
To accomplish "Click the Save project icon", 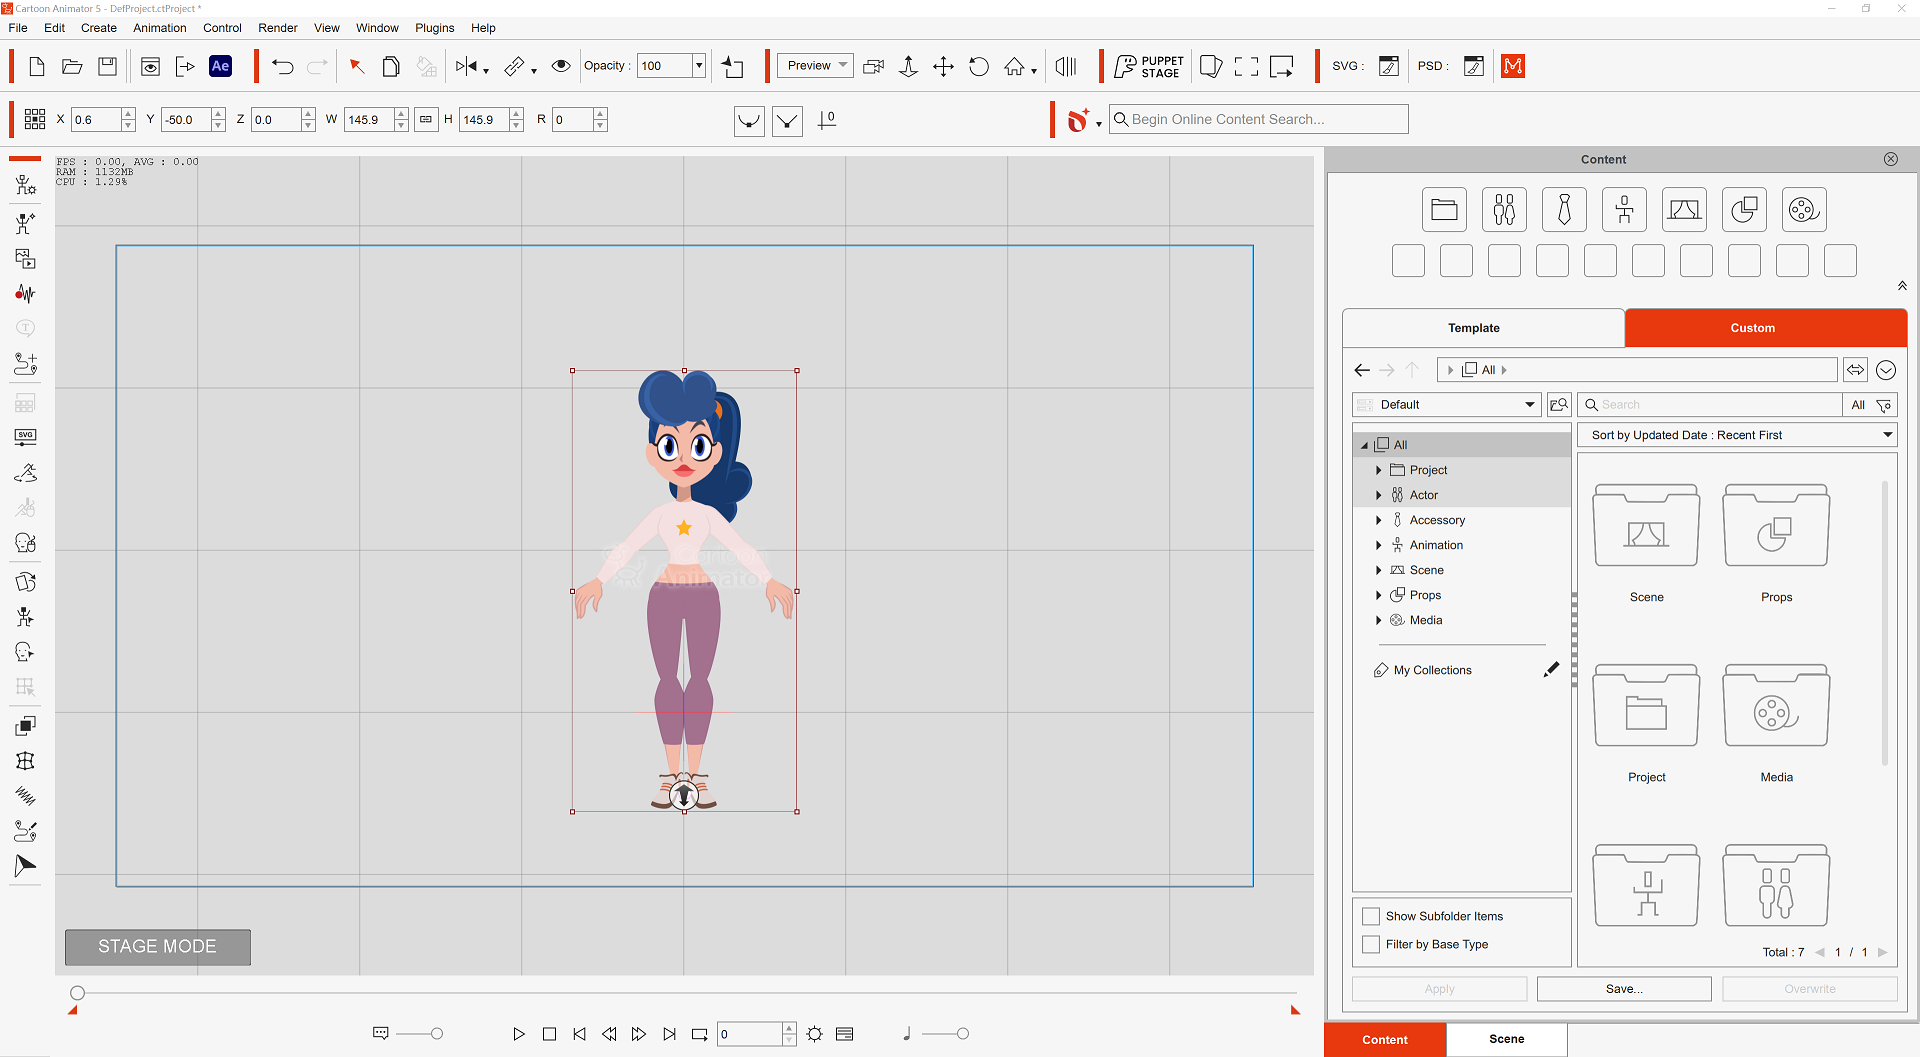I will click(x=107, y=67).
